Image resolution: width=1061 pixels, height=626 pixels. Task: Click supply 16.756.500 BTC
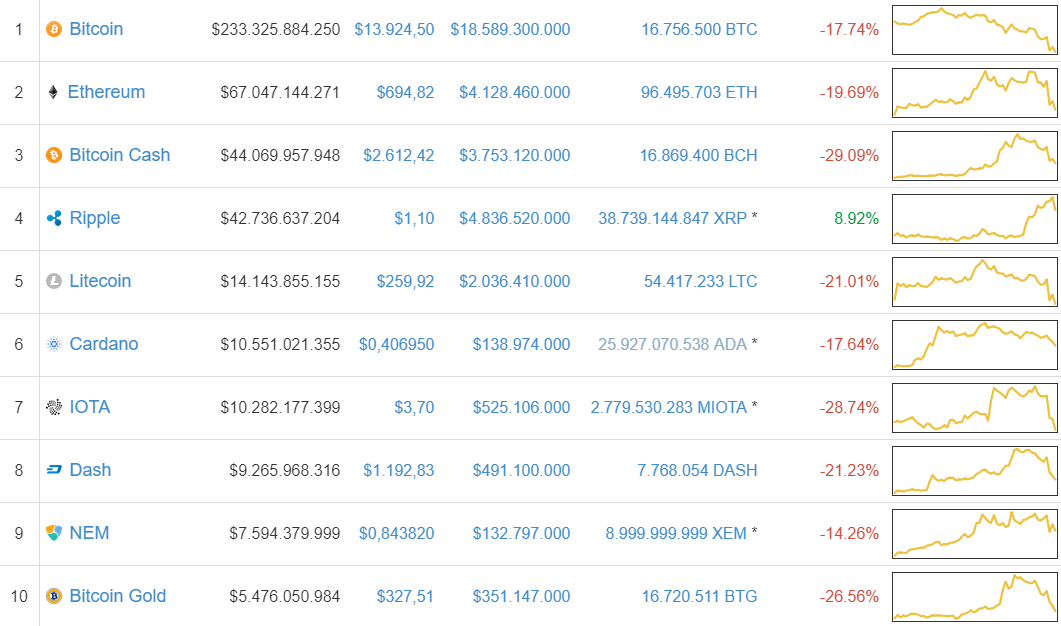pyautogui.click(x=699, y=29)
